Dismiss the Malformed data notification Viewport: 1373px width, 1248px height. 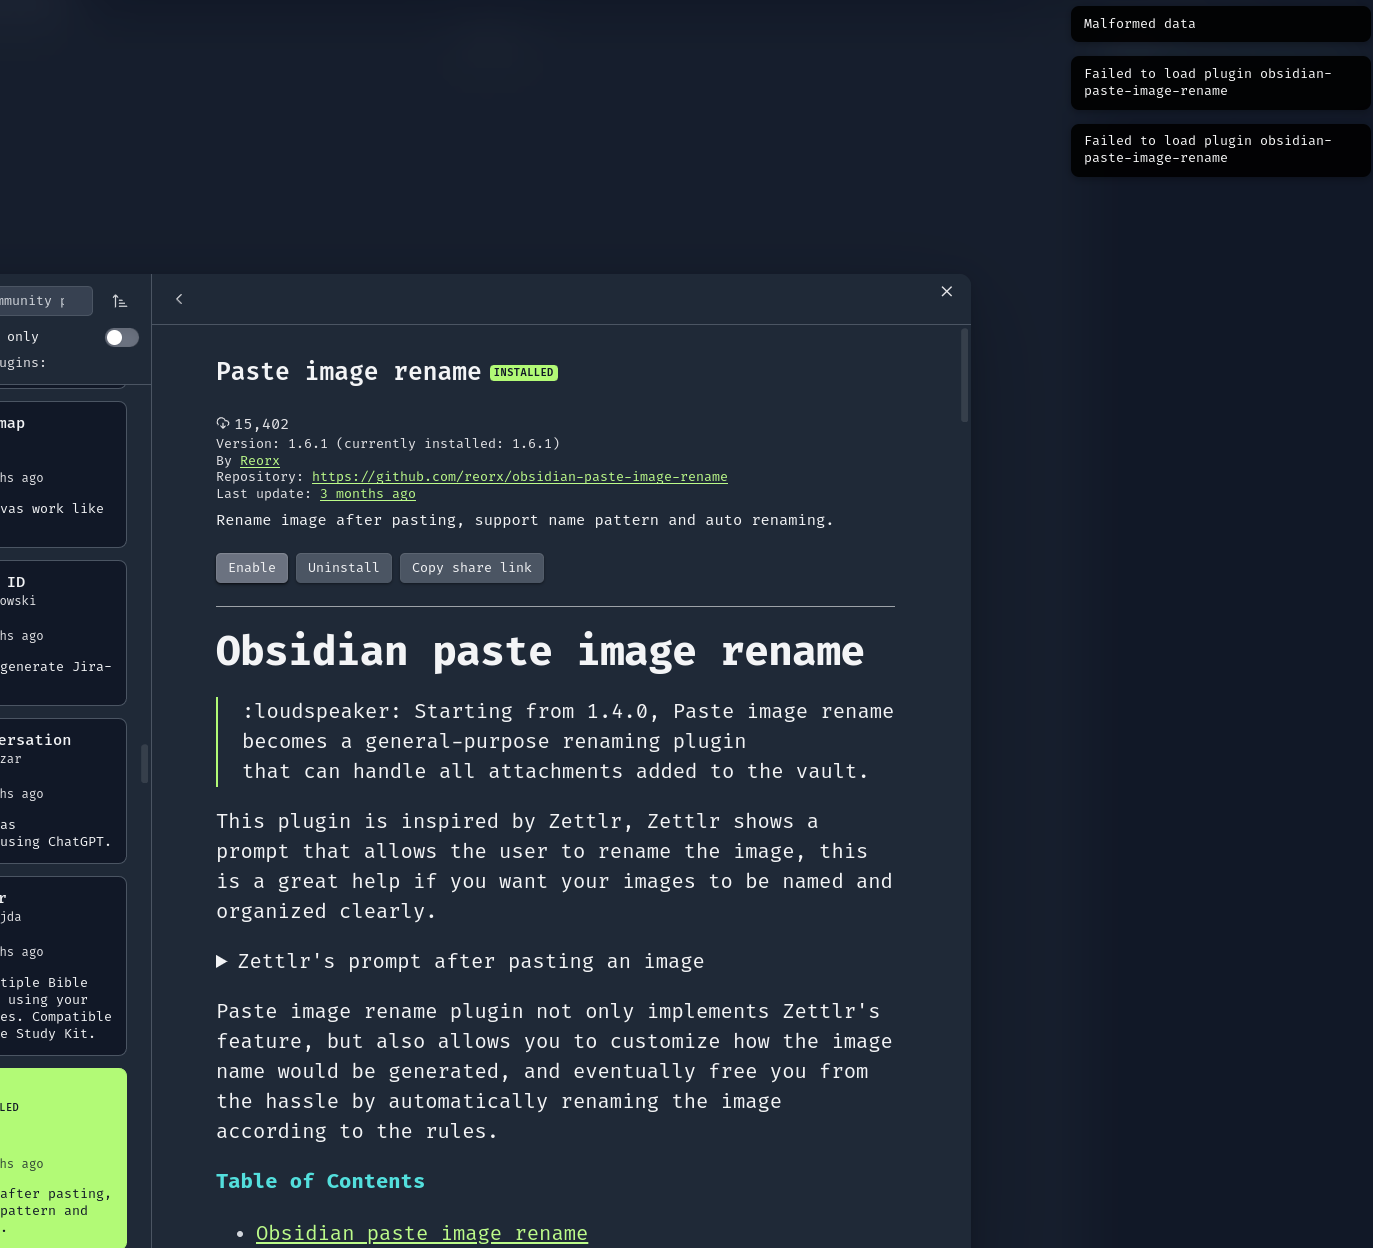pos(1220,23)
